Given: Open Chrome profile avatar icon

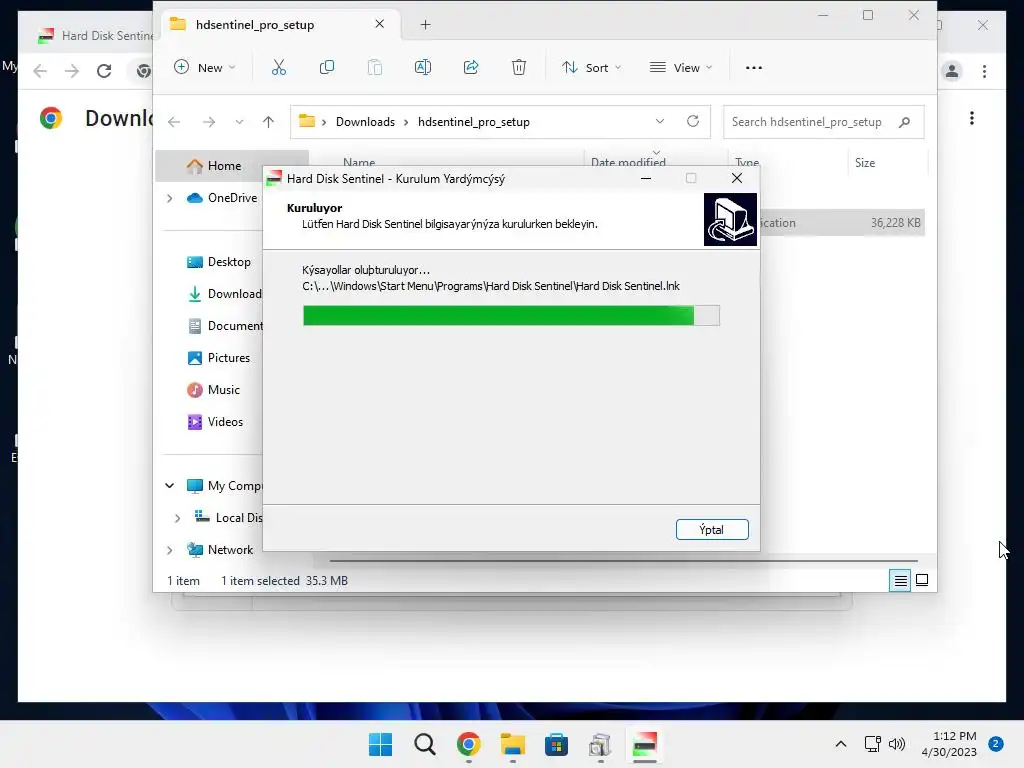Looking at the screenshot, I should click(952, 71).
